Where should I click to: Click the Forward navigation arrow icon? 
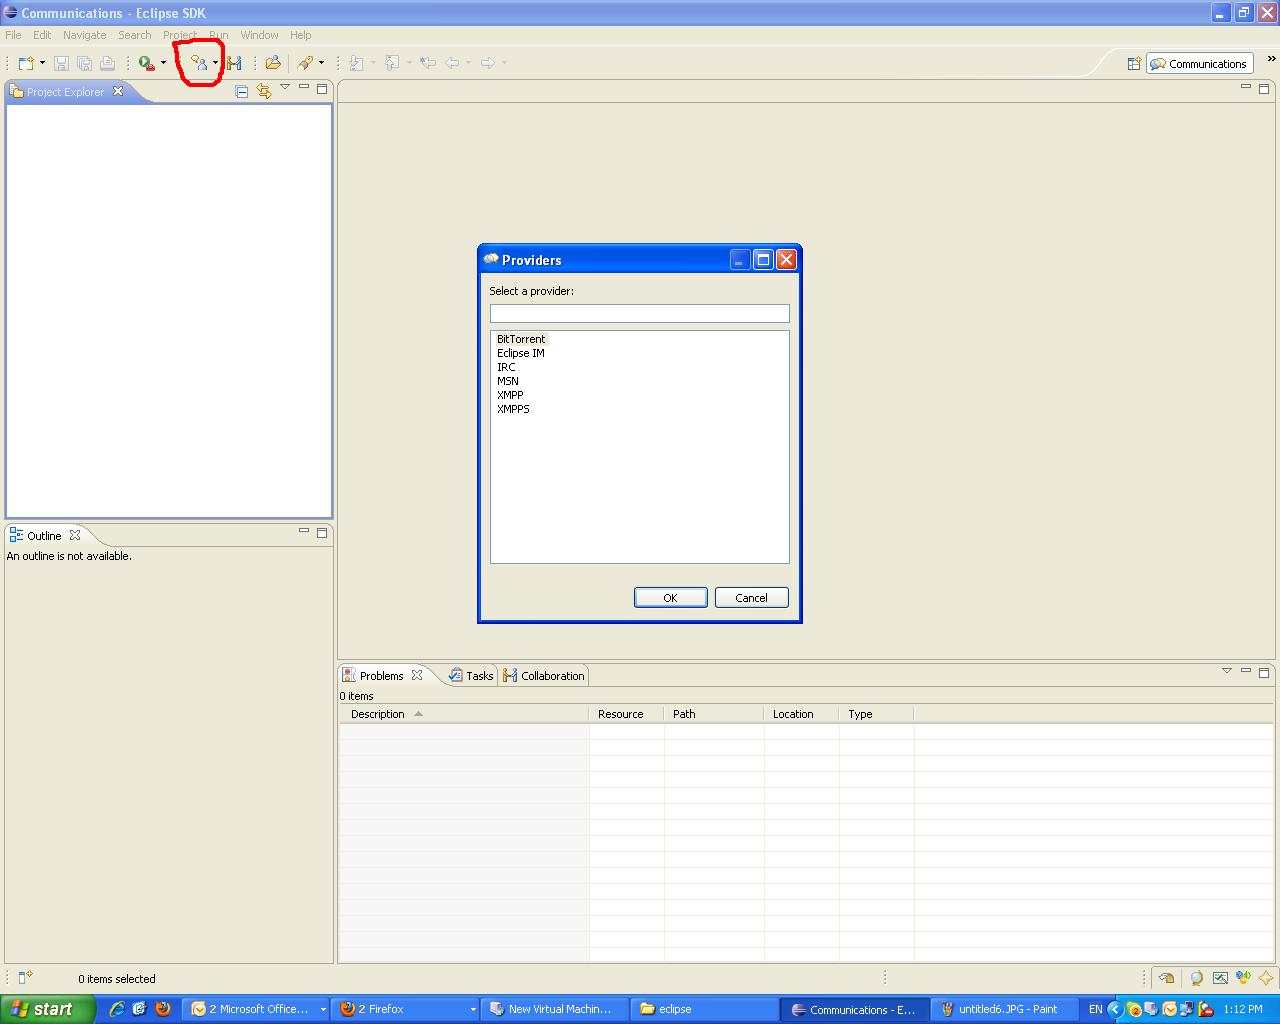(x=488, y=63)
